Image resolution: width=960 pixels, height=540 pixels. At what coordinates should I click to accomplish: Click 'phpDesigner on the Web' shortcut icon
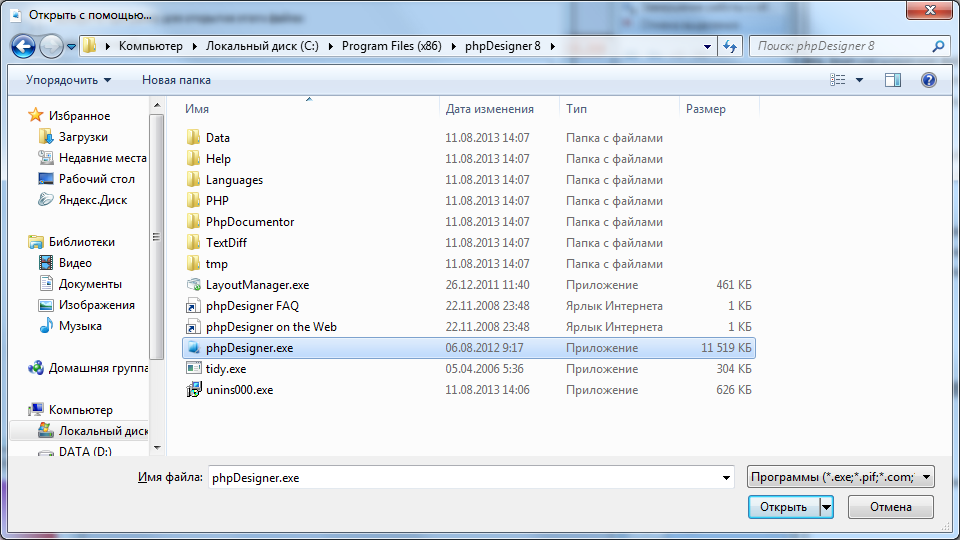pos(193,326)
